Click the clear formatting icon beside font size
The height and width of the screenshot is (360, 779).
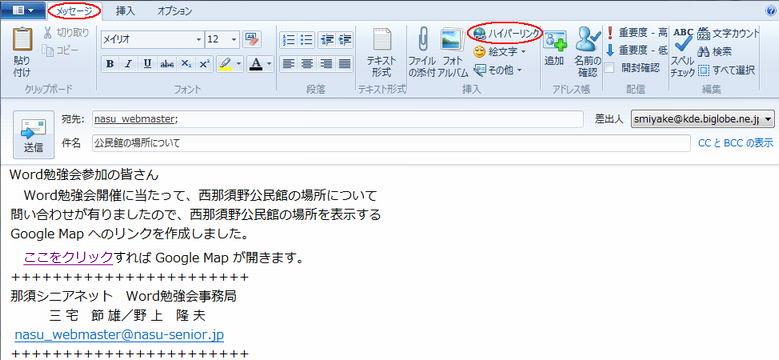point(252,39)
